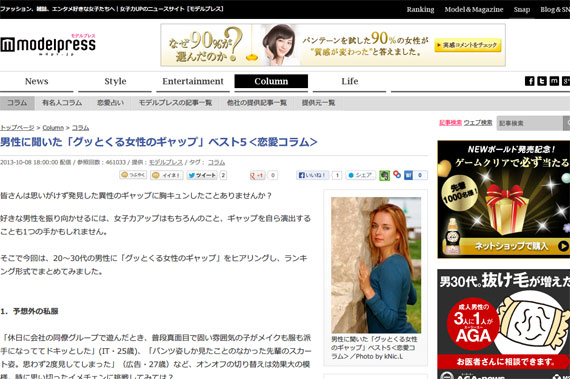Viewport: 570px width, 379px height.
Task: Focus the 記事検索 search input field
Action: click(x=530, y=123)
